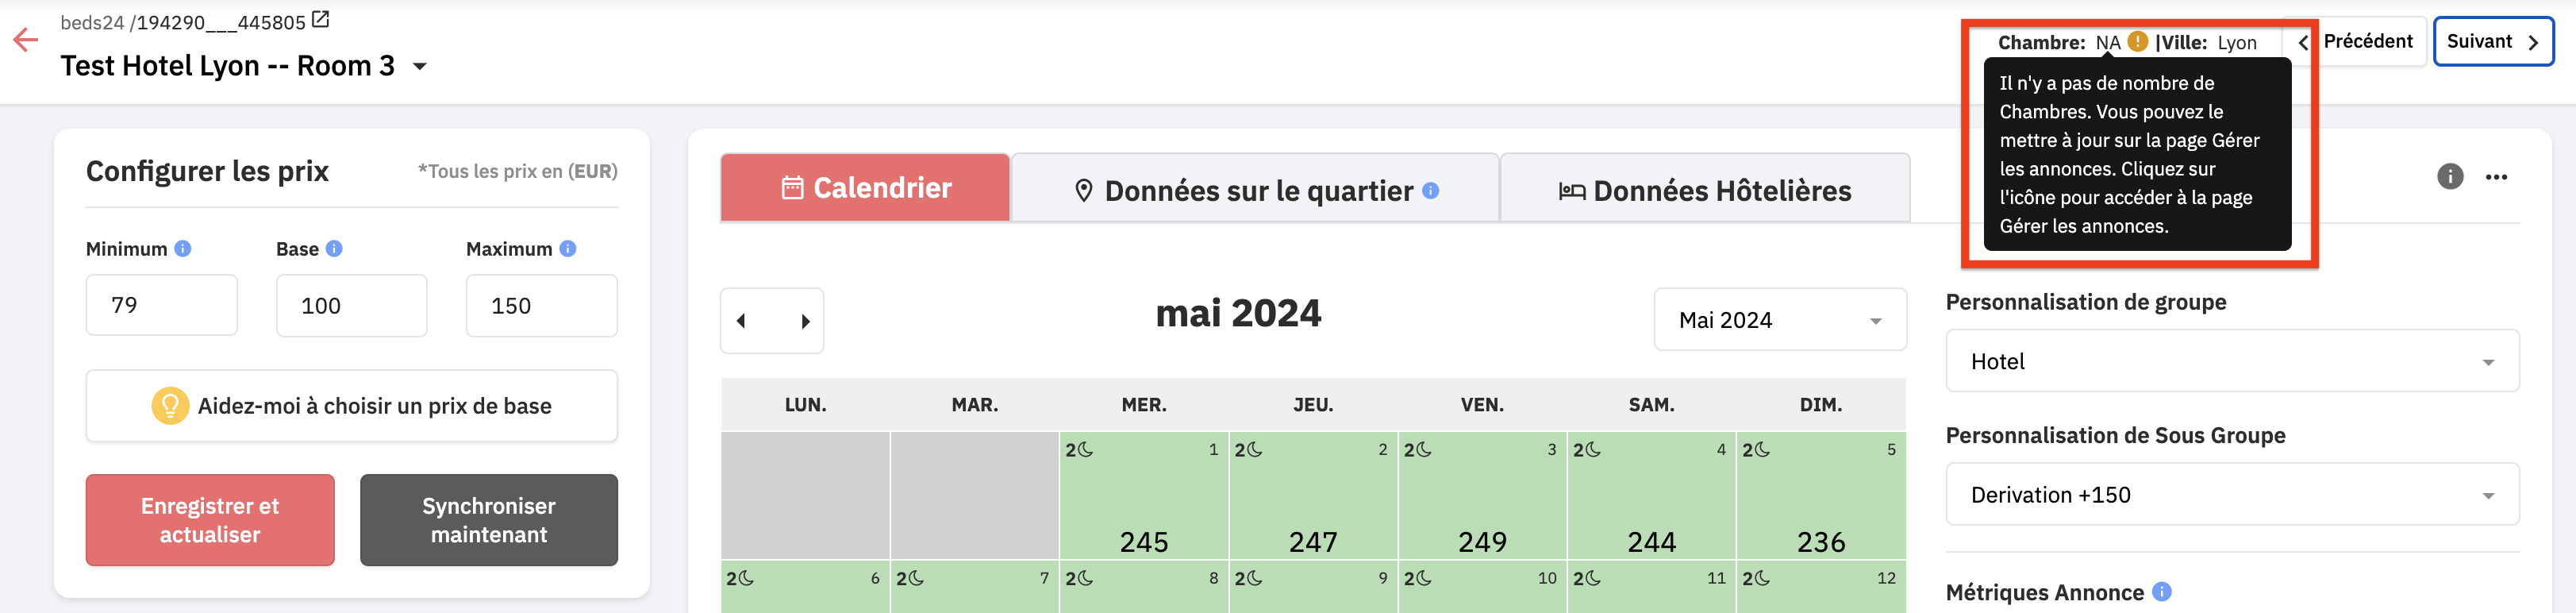Click the red back arrow icon
Image resolution: width=2576 pixels, height=613 pixels.
(25, 40)
